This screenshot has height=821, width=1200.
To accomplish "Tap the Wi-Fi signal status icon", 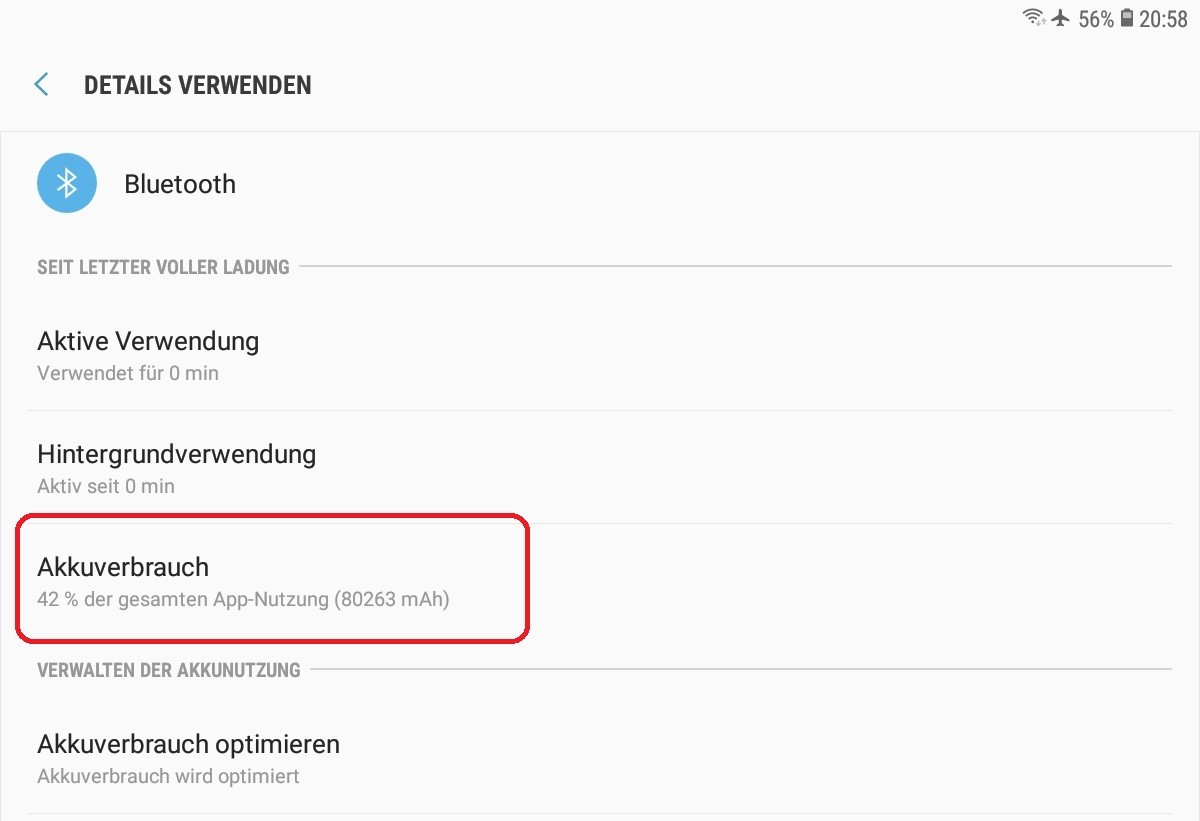I will [x=1034, y=18].
